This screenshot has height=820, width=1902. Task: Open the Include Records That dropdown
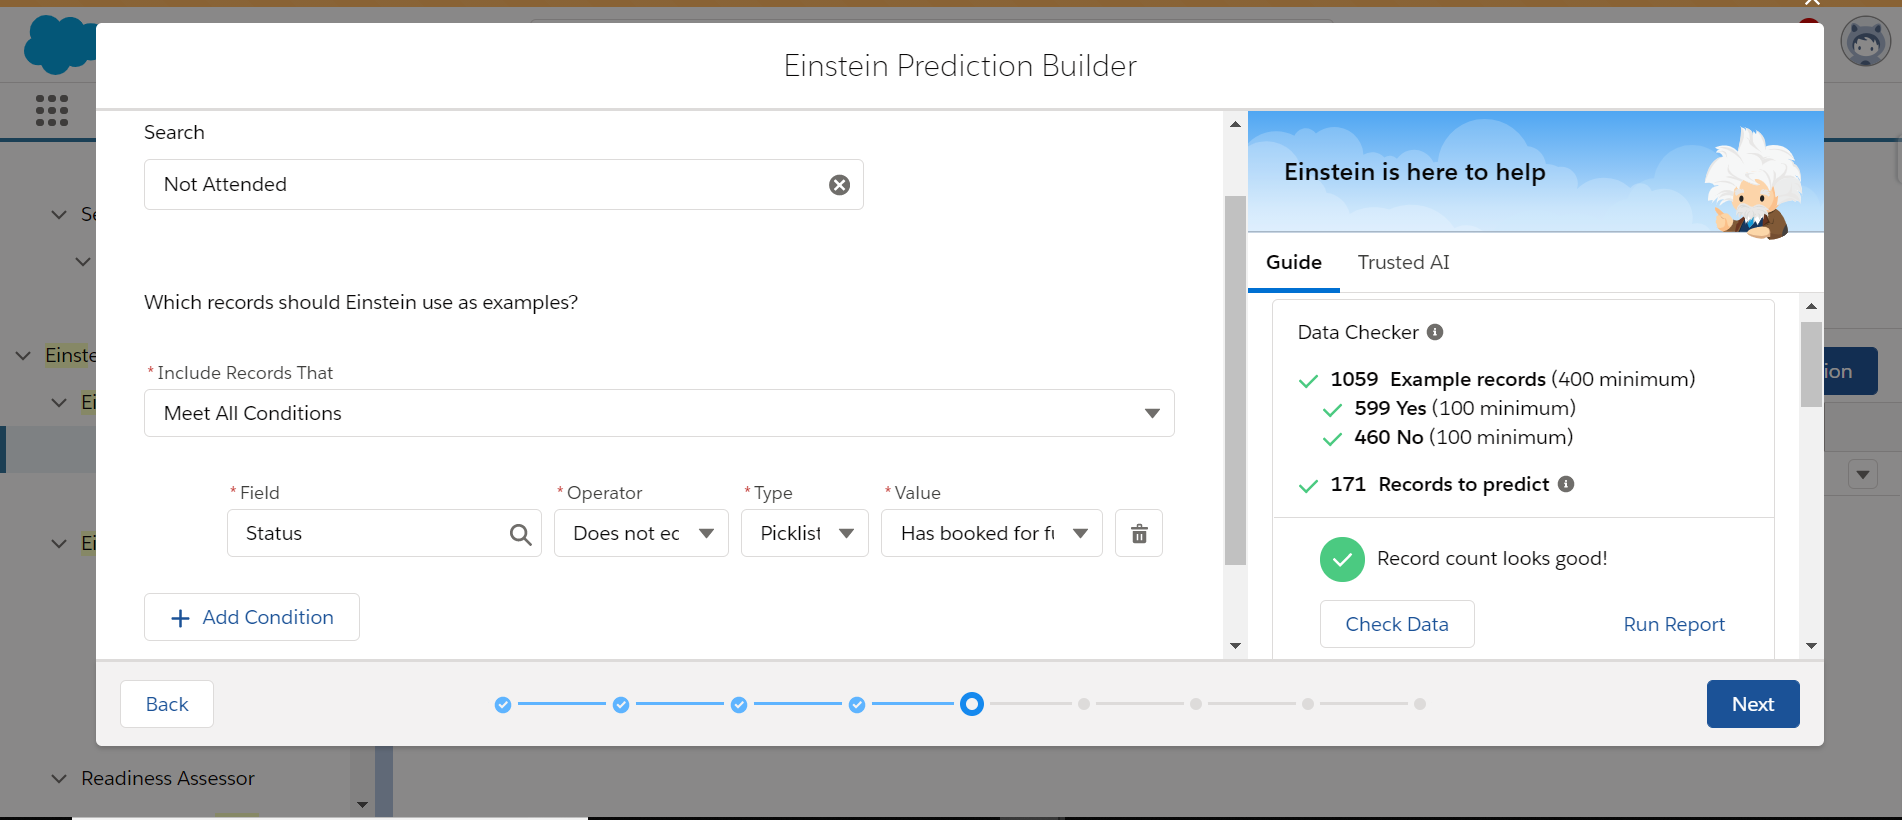tap(659, 413)
